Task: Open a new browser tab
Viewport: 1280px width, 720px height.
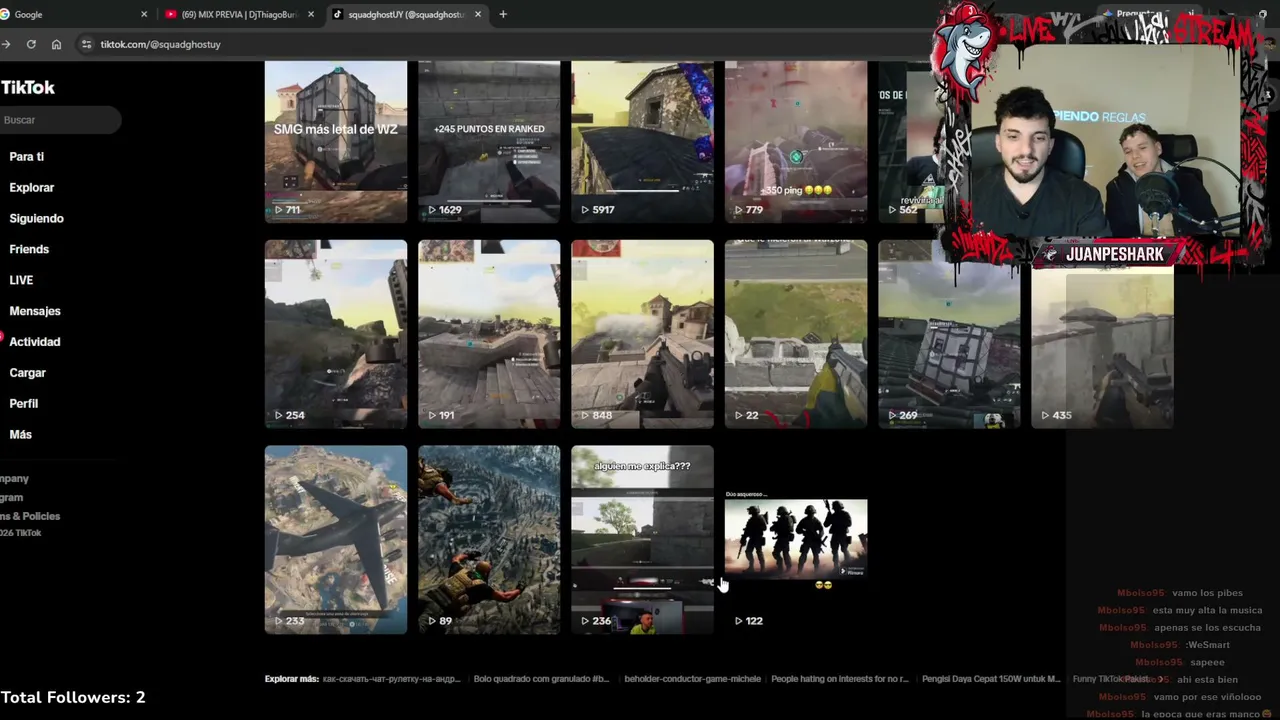Action: [503, 14]
